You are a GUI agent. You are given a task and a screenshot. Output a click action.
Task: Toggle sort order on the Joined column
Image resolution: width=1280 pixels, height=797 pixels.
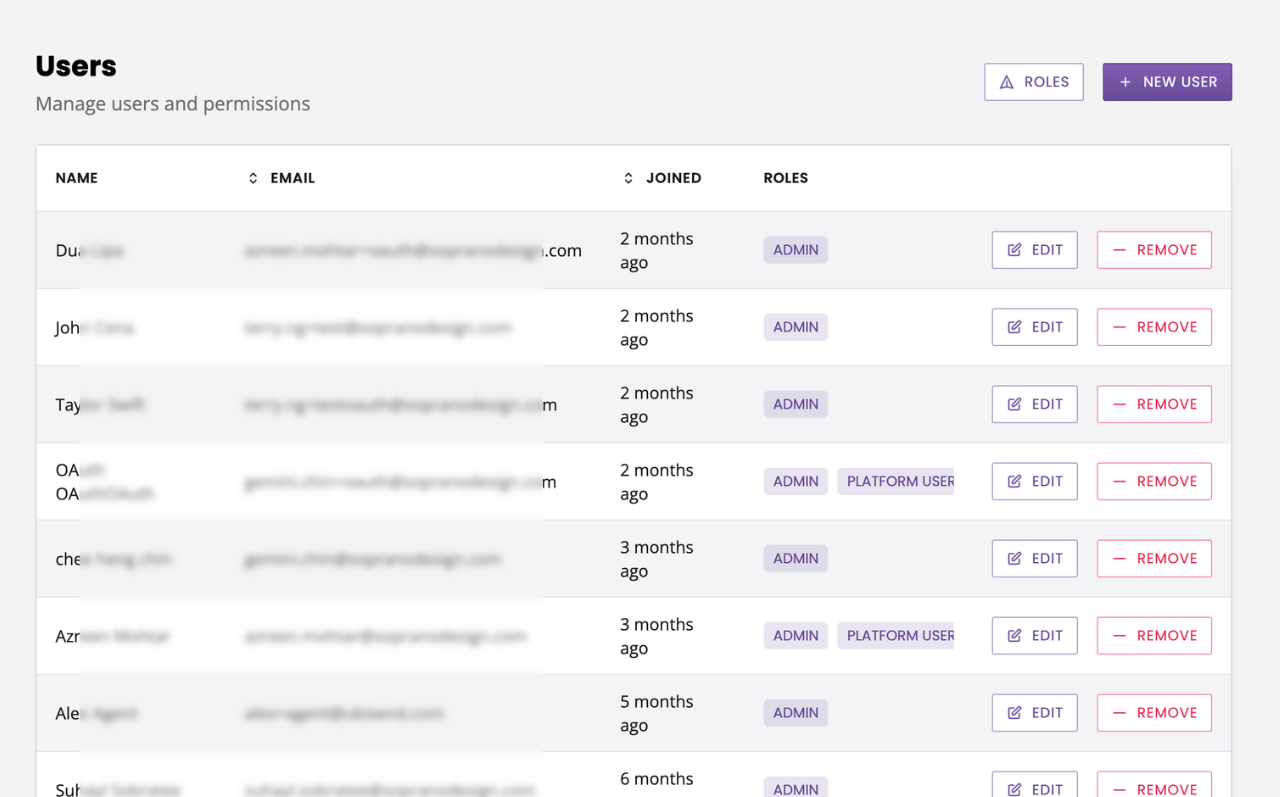coord(628,177)
